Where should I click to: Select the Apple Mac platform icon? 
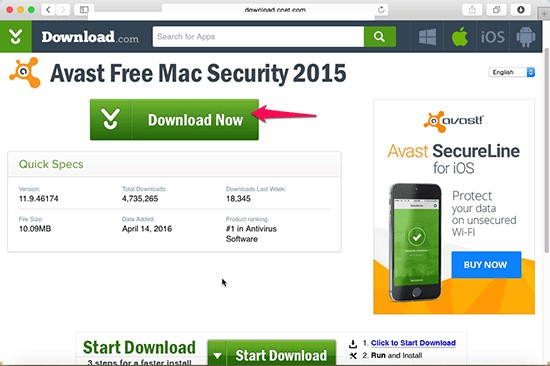(x=460, y=36)
